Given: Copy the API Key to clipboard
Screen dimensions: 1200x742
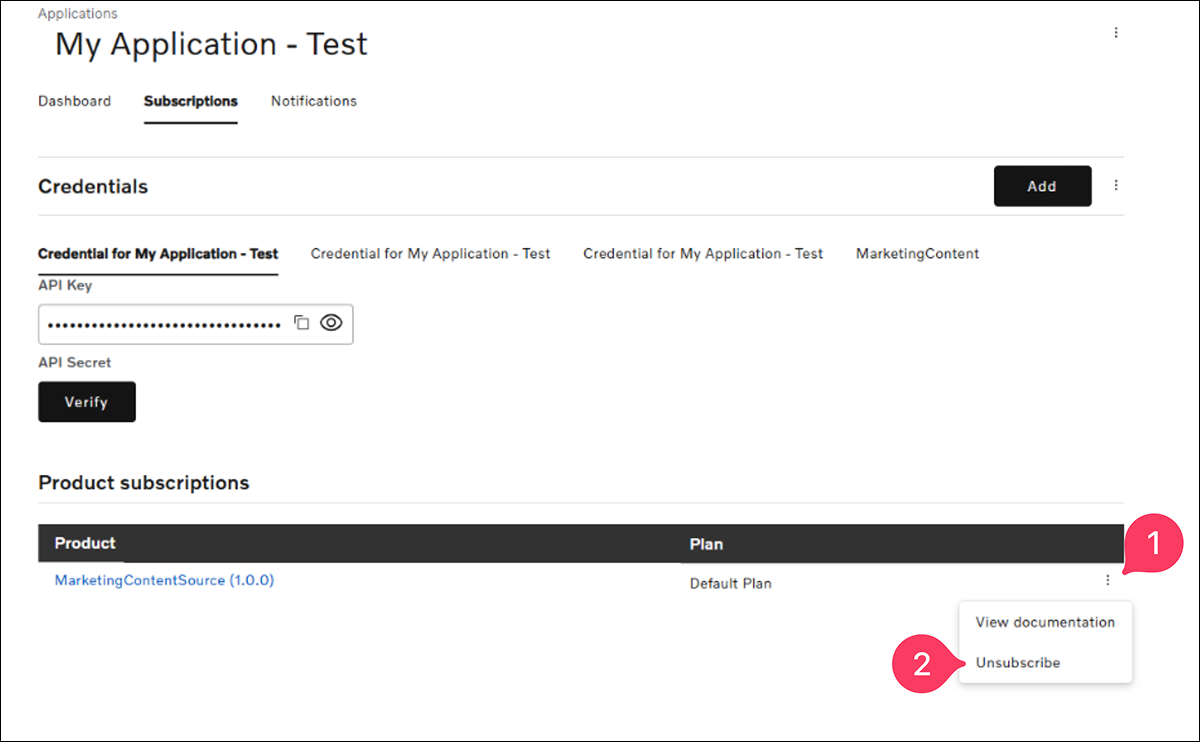Looking at the screenshot, I should pyautogui.click(x=301, y=323).
